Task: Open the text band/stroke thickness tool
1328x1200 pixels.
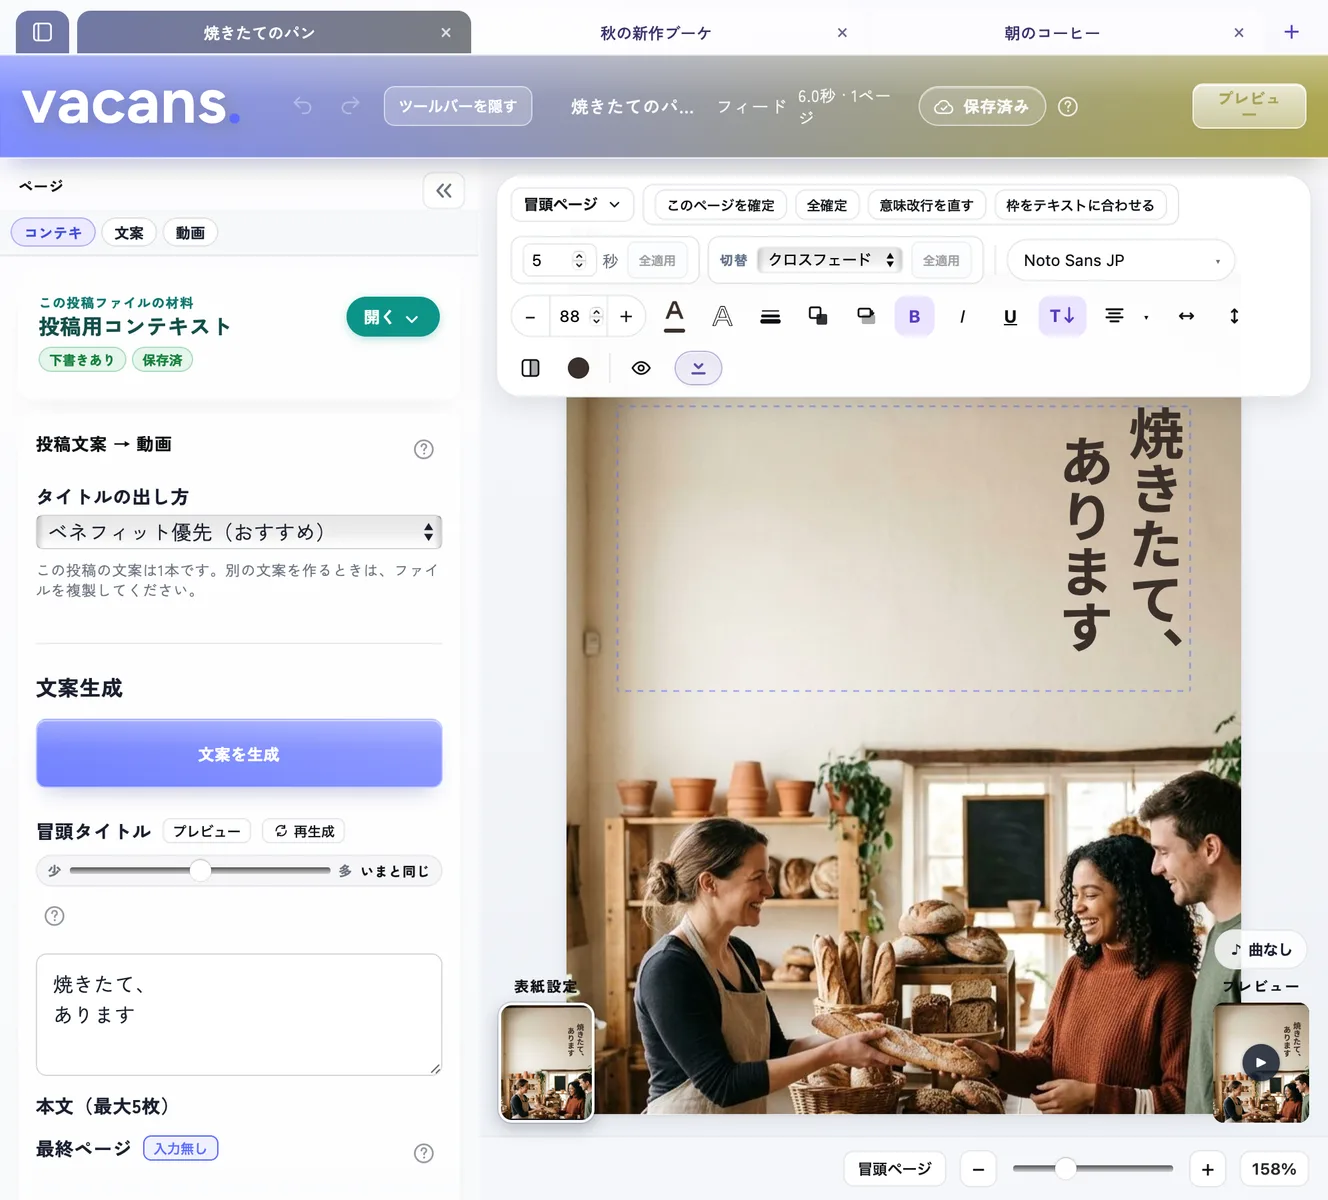Action: pos(770,316)
